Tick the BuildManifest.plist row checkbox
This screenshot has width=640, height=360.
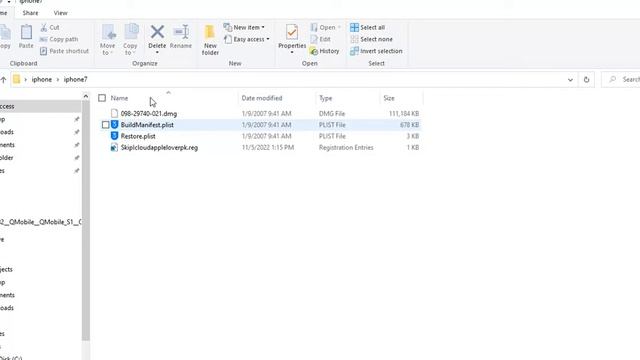tap(105, 125)
